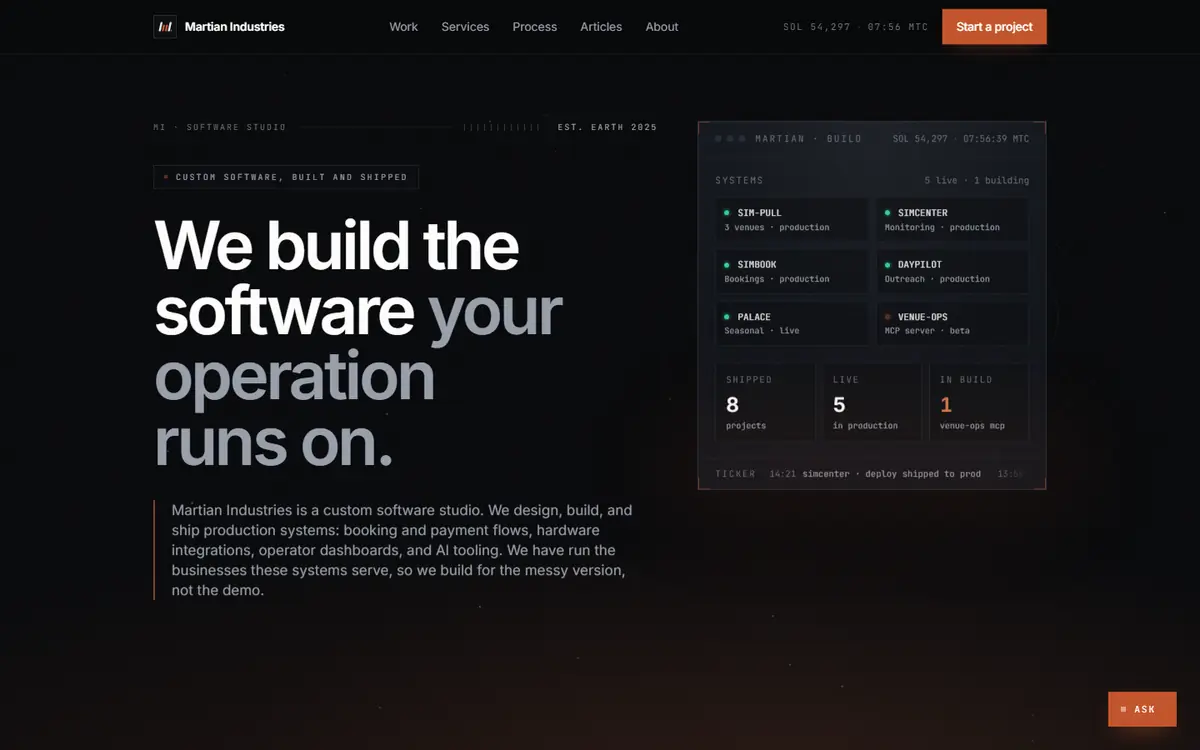The height and width of the screenshot is (750, 1200).
Task: Open the About nav link
Action: coord(662,27)
